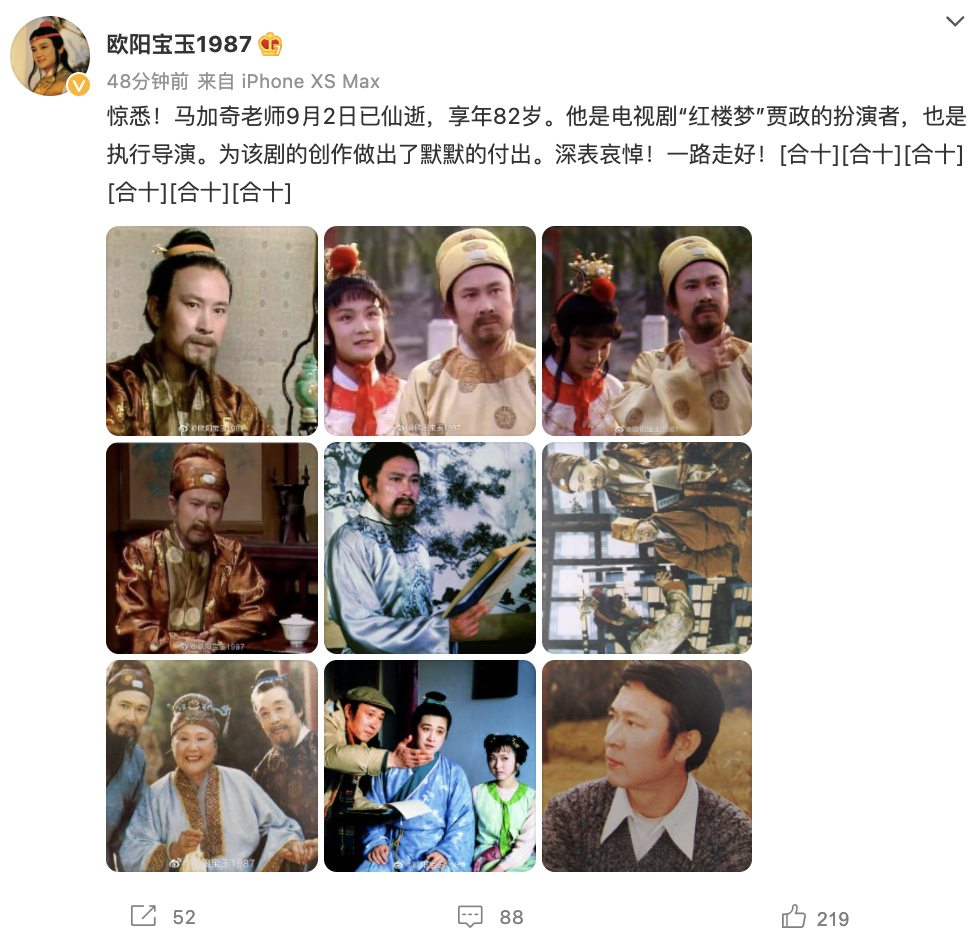978x946 pixels.
Task: Open photo of man reading a book
Action: pos(430,548)
